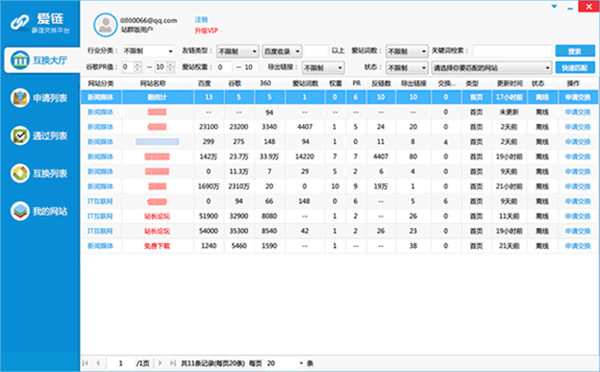The height and width of the screenshot is (372, 600).
Task: Click the 33.9万 cell in the 360 column
Action: (269, 157)
